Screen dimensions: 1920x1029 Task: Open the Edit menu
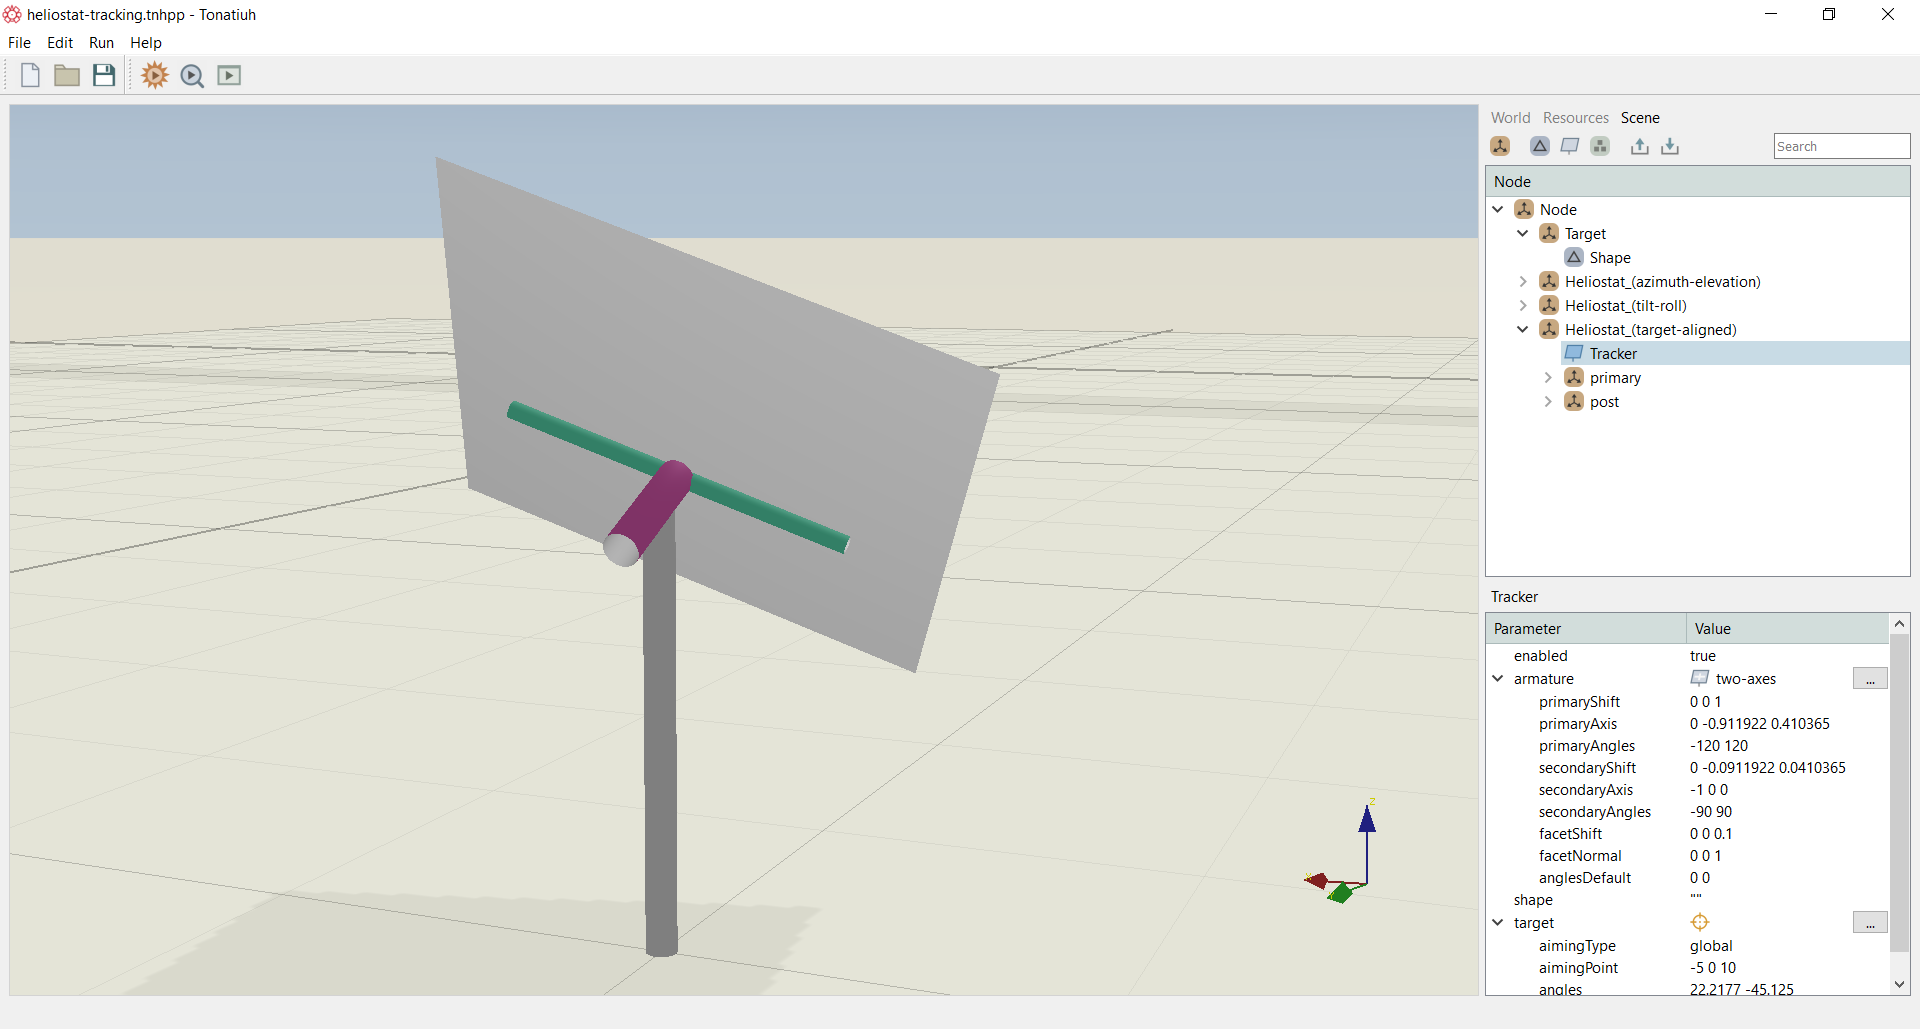(x=60, y=43)
